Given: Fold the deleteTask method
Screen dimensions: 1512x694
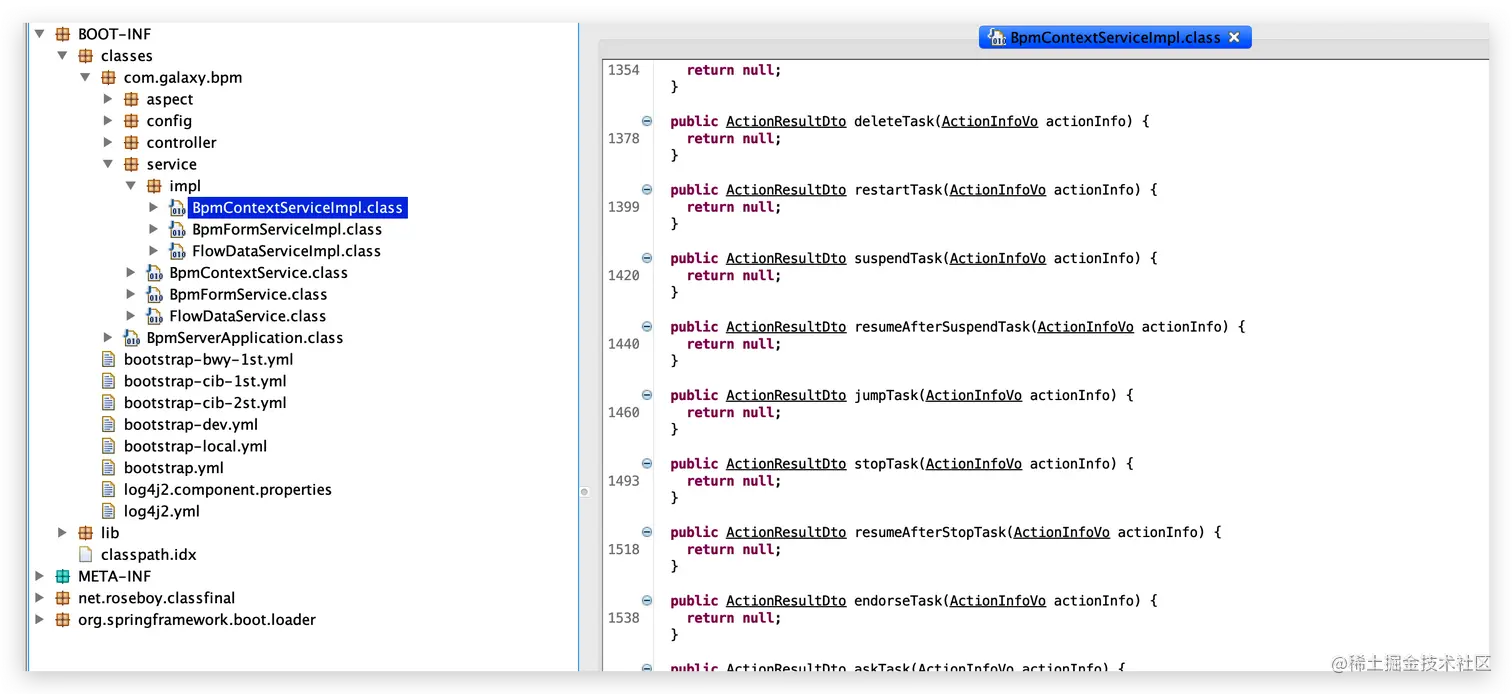Looking at the screenshot, I should click(x=646, y=121).
